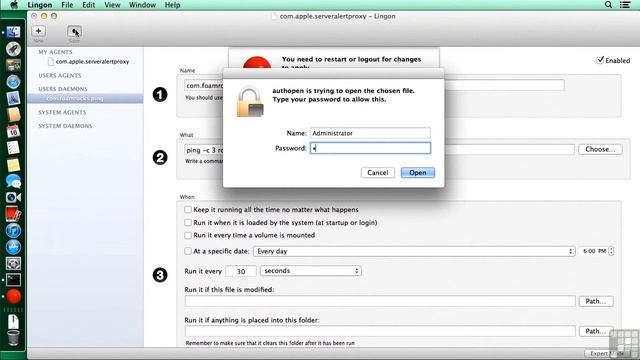Open the Edit menu

(89, 5)
